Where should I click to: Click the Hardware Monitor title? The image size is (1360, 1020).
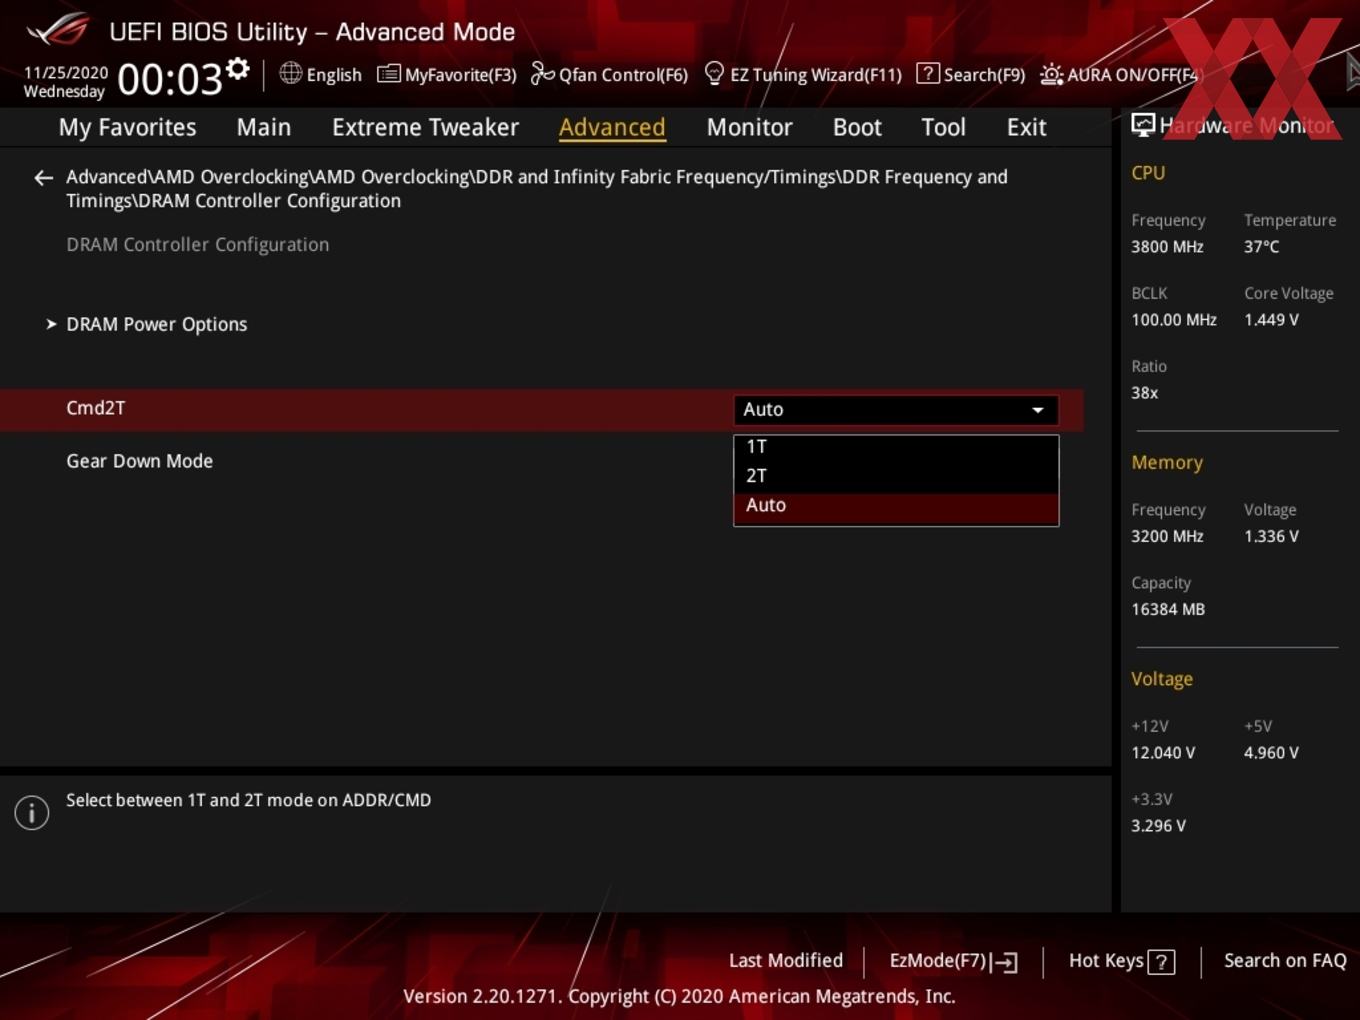(x=1246, y=126)
